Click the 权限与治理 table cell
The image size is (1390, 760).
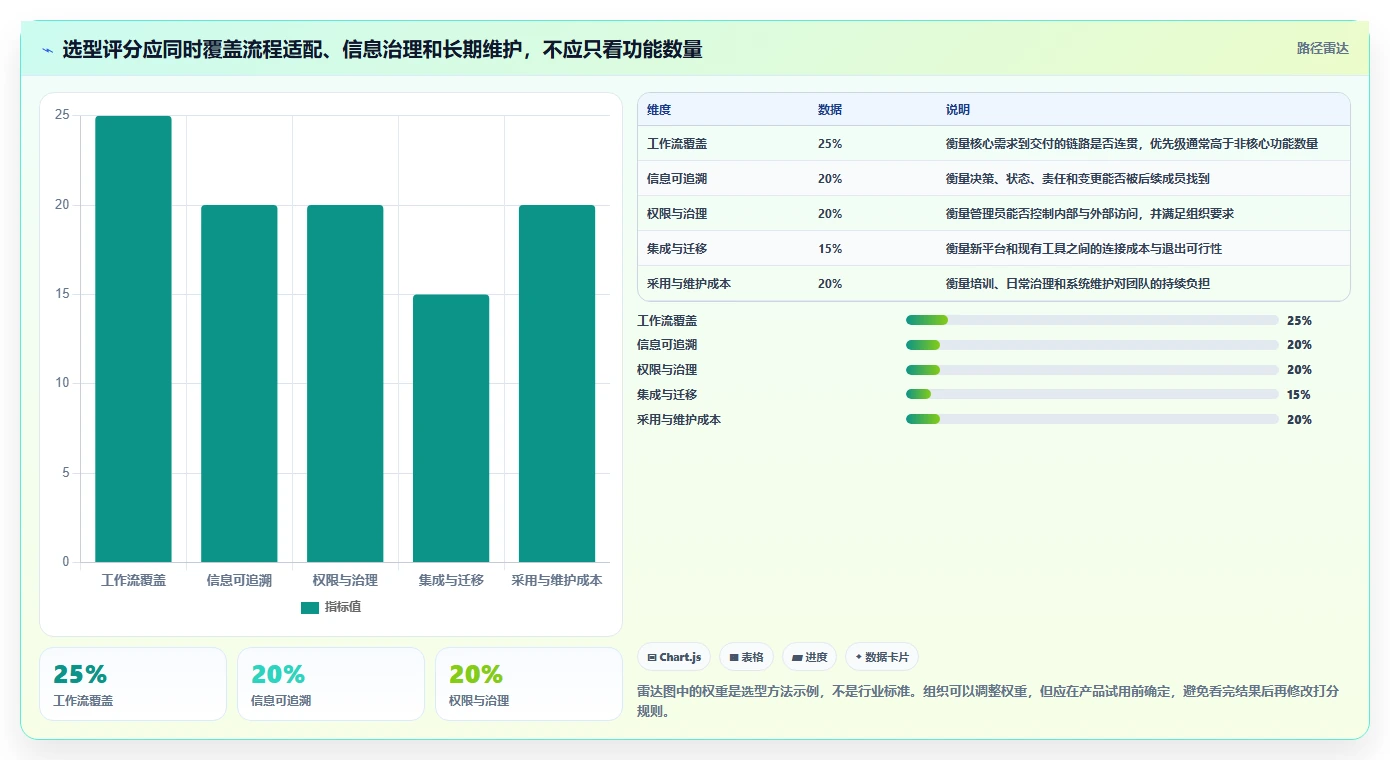pos(723,214)
